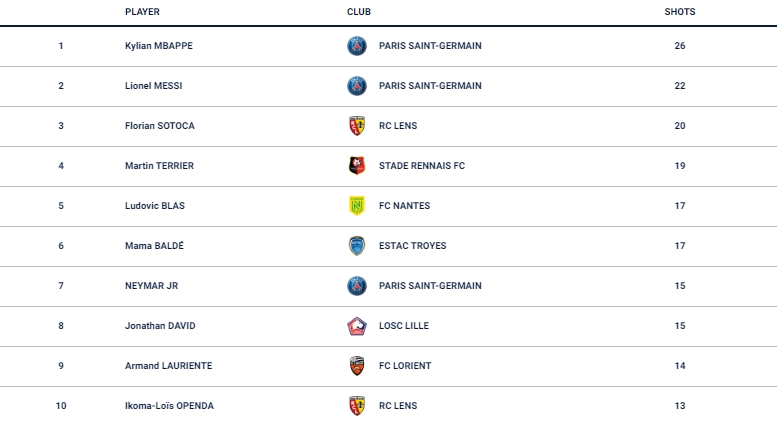This screenshot has width=777, height=424.
Task: Click Stade Rennais crest icon
Action: point(357,166)
